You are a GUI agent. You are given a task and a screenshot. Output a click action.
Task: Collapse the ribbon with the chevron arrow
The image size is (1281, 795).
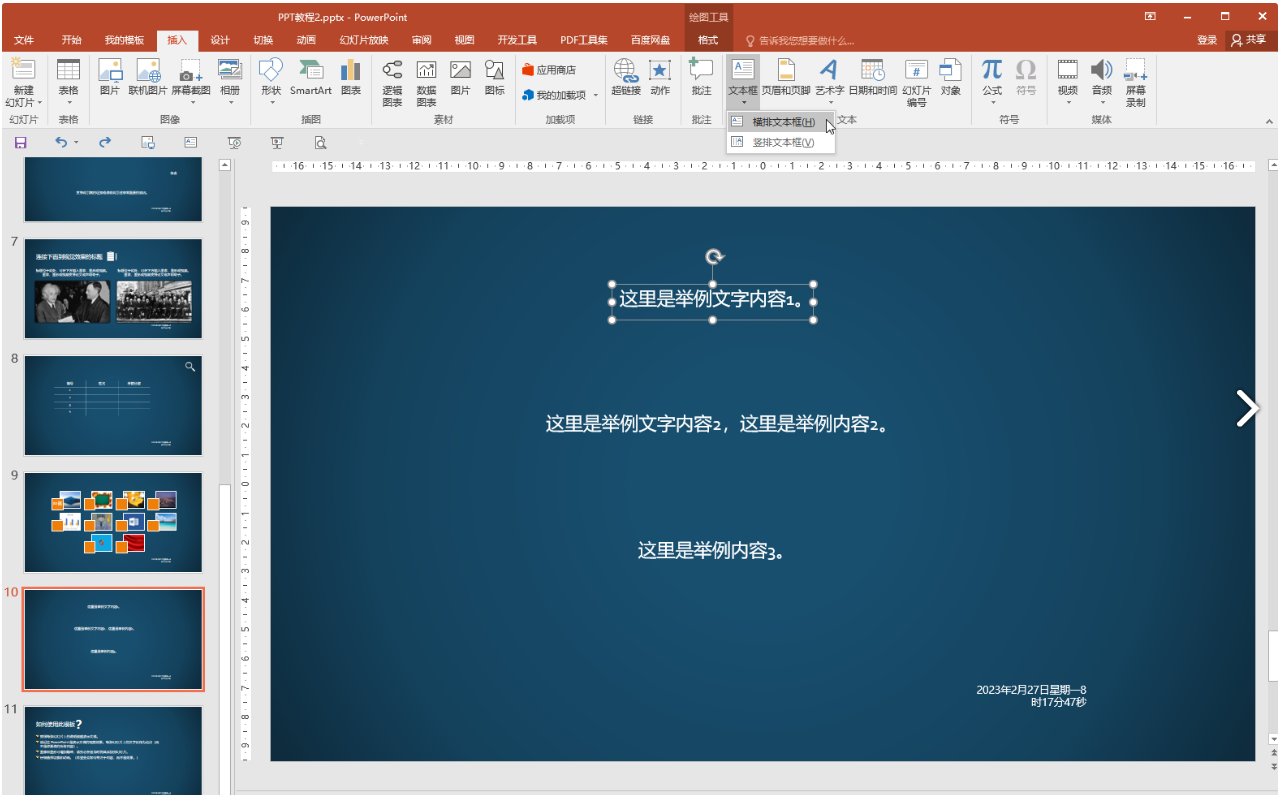pyautogui.click(x=1268, y=120)
